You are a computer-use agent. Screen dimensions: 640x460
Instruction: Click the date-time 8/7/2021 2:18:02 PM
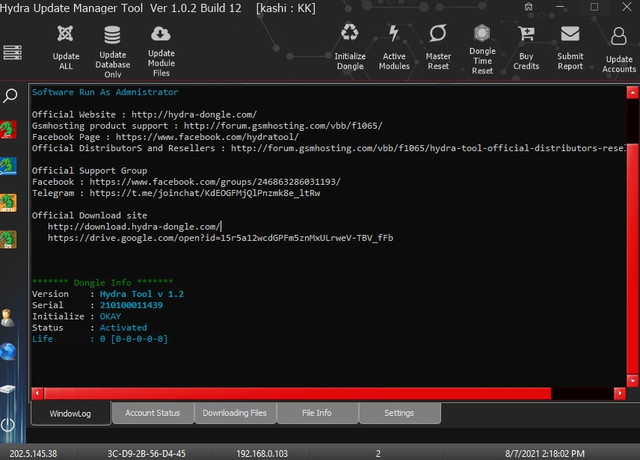point(544,453)
